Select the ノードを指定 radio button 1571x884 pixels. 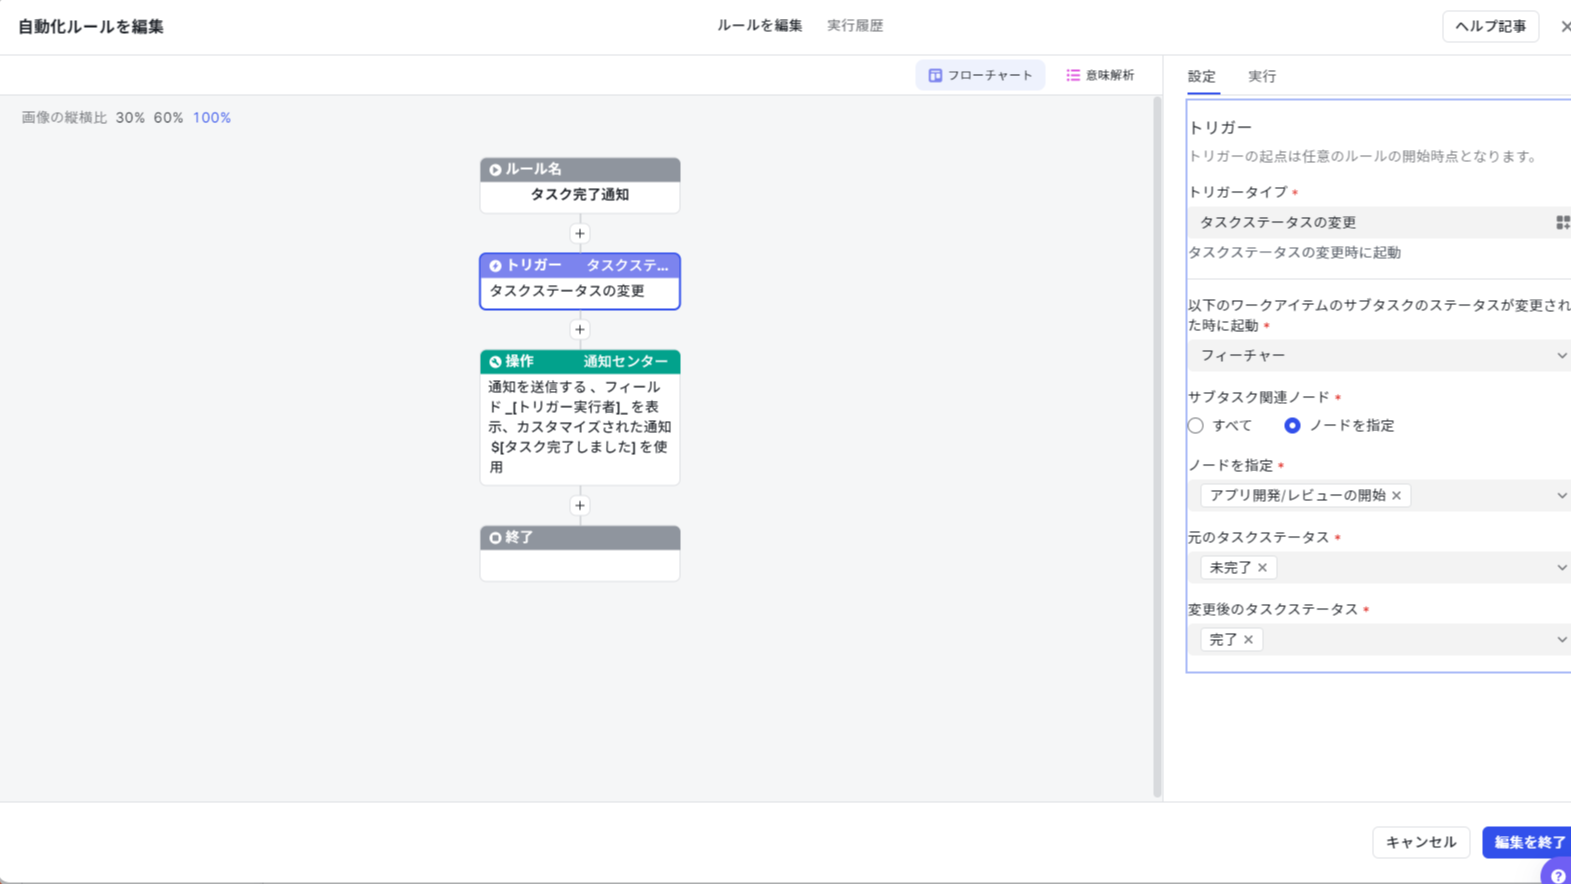(x=1292, y=426)
